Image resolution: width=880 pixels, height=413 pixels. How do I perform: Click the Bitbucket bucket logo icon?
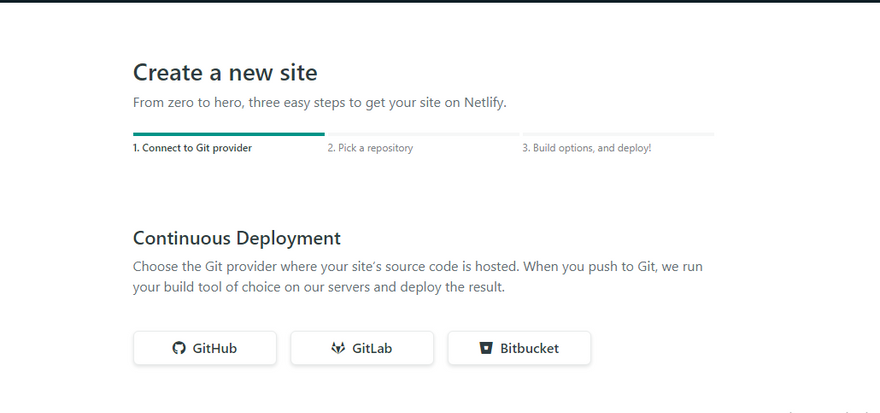tap(486, 348)
